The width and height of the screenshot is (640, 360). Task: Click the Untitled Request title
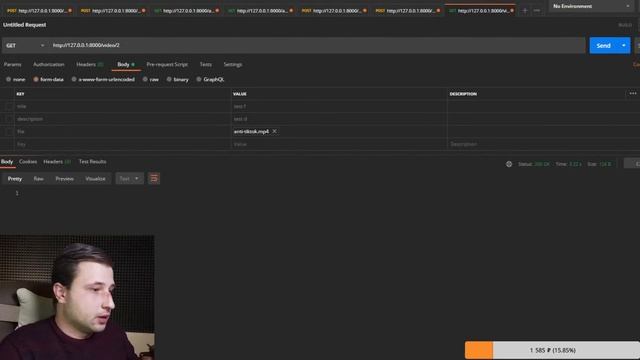pyautogui.click(x=24, y=25)
